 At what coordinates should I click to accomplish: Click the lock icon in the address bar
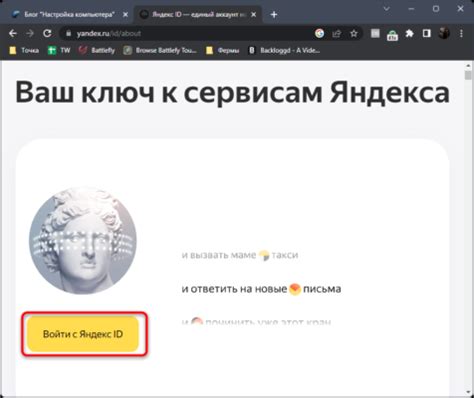click(69, 34)
